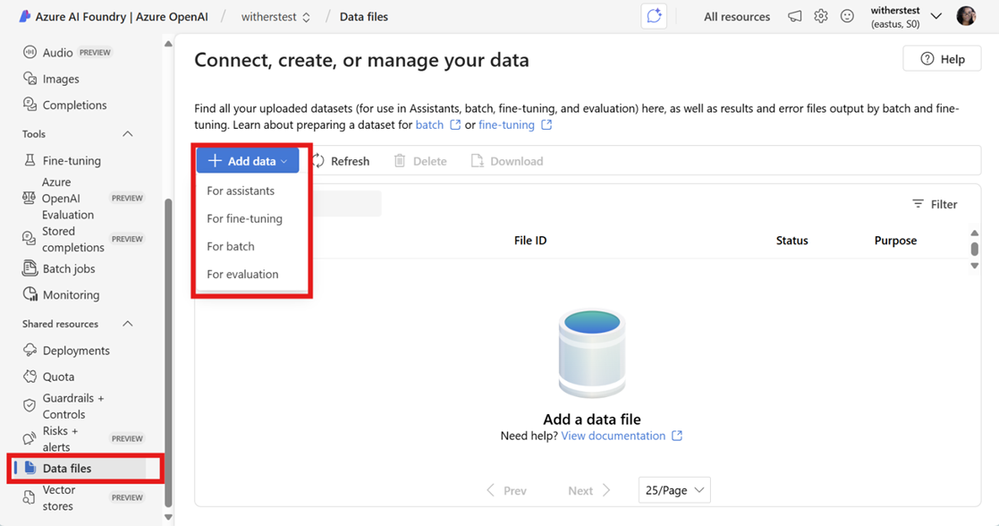Open Deployments page
The height and width of the screenshot is (526, 999).
point(76,350)
